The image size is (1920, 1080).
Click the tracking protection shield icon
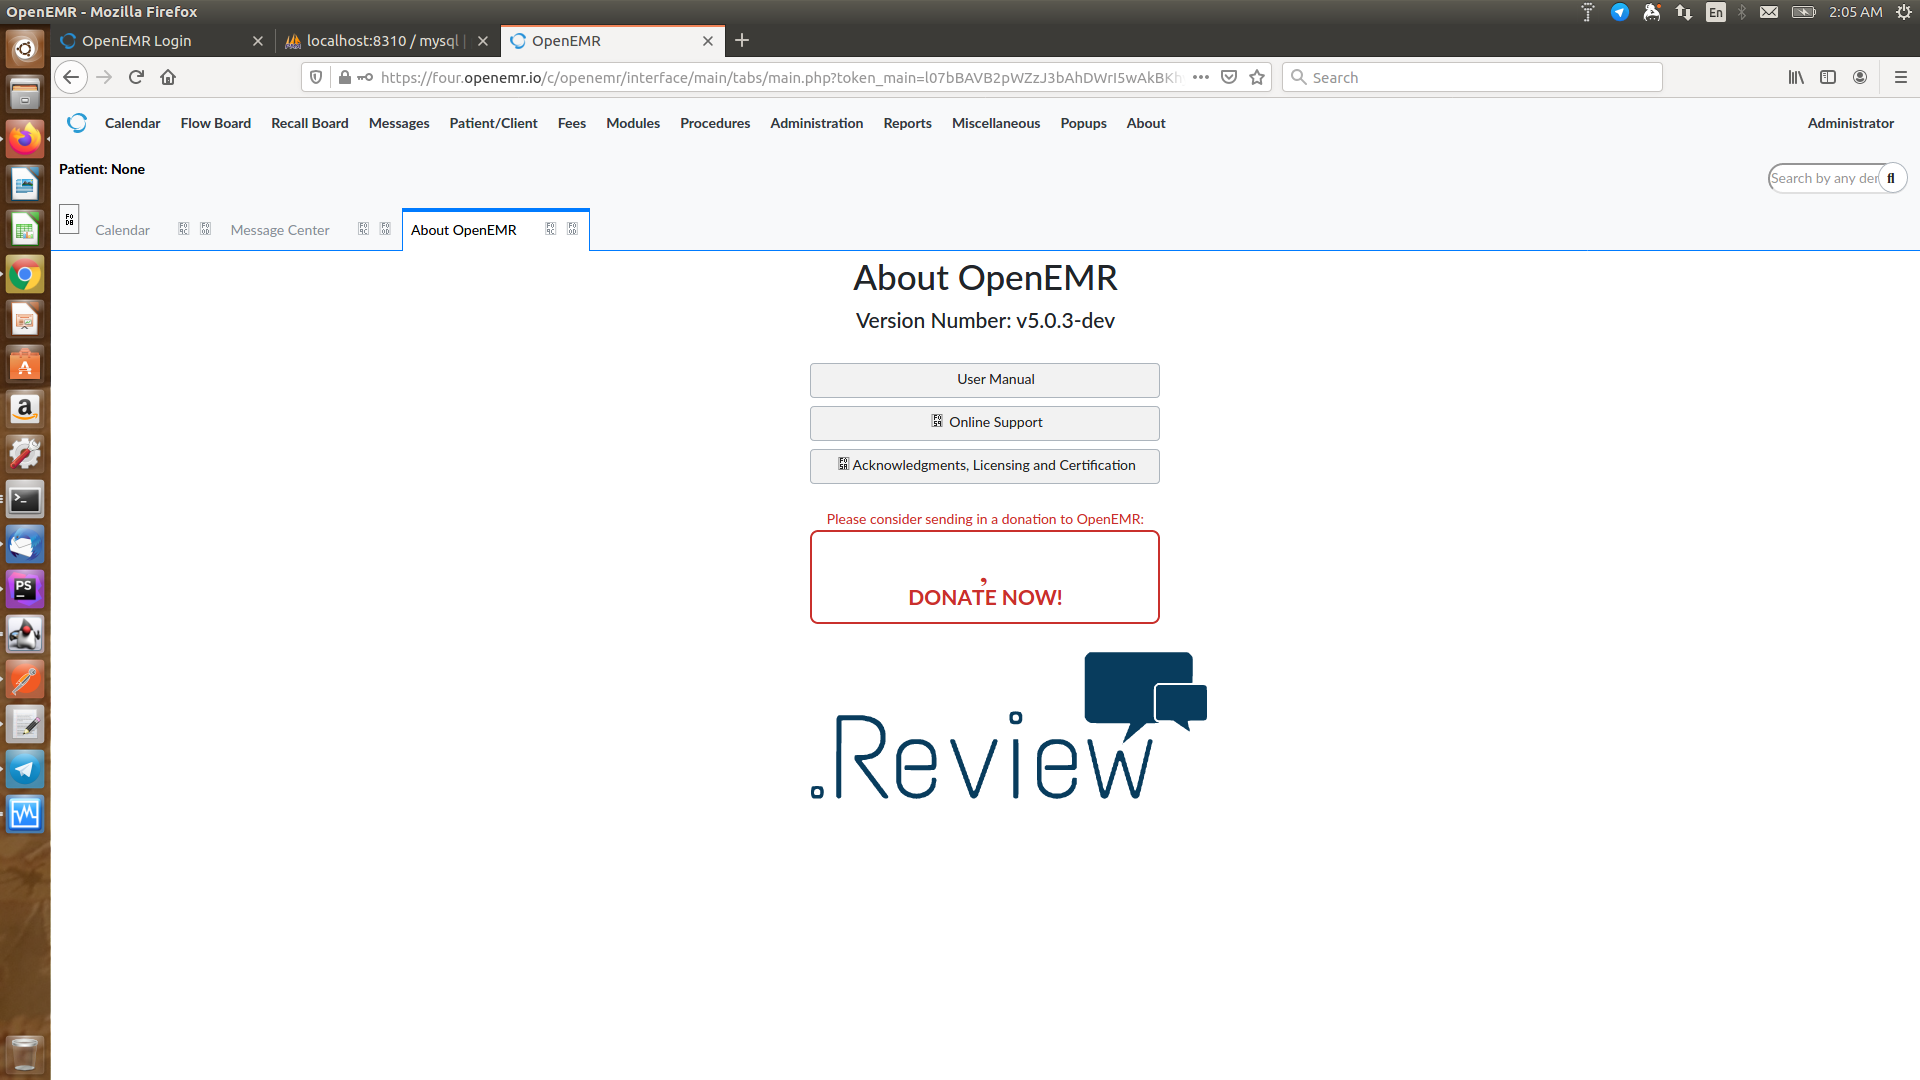(x=316, y=77)
